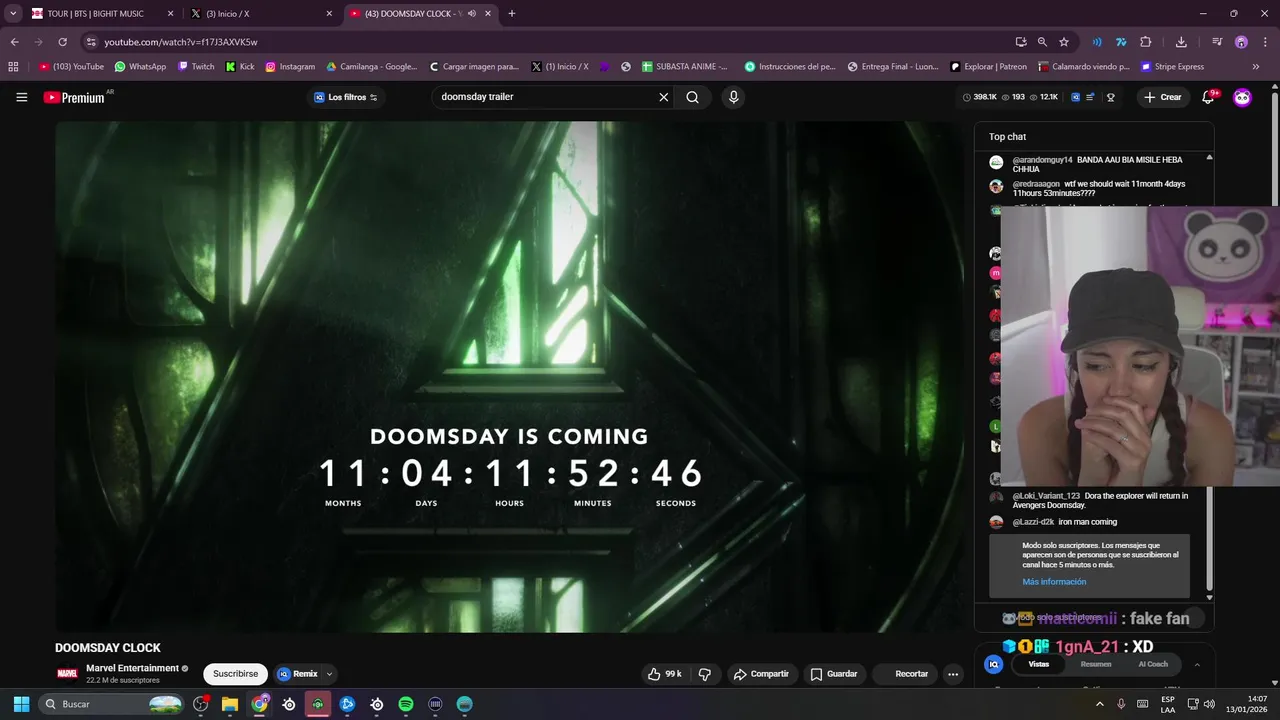
Task: Collapse the vidIQ panel chevron
Action: pos(1197,664)
